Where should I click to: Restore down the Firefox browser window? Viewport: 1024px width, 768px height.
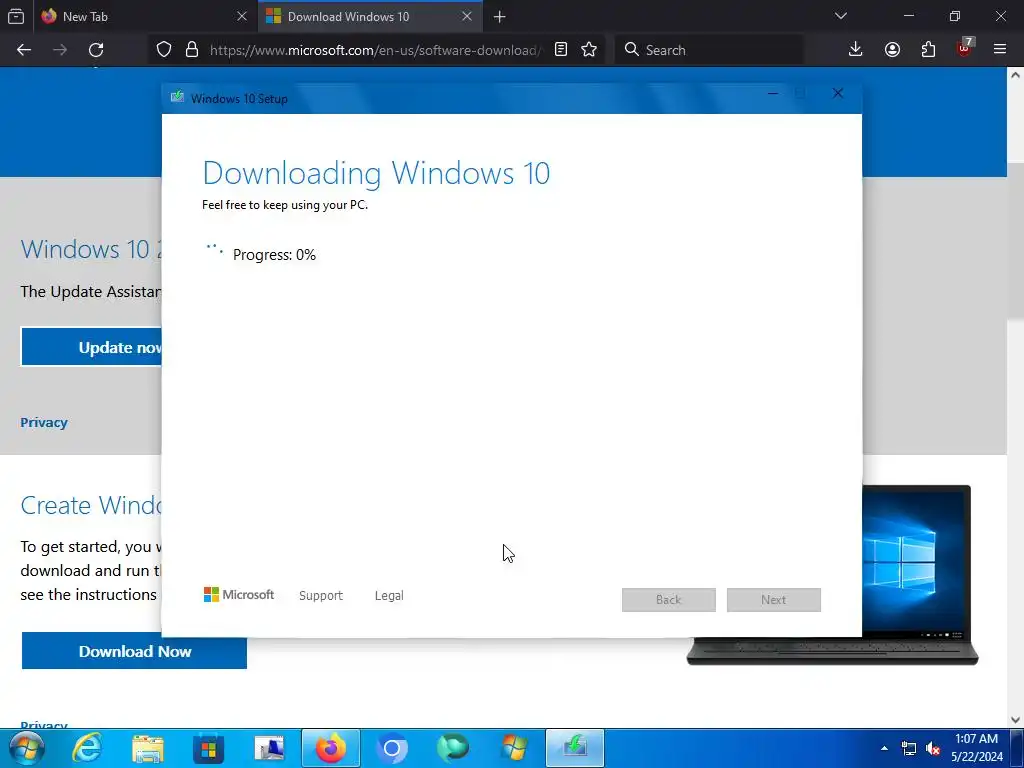[x=955, y=16]
